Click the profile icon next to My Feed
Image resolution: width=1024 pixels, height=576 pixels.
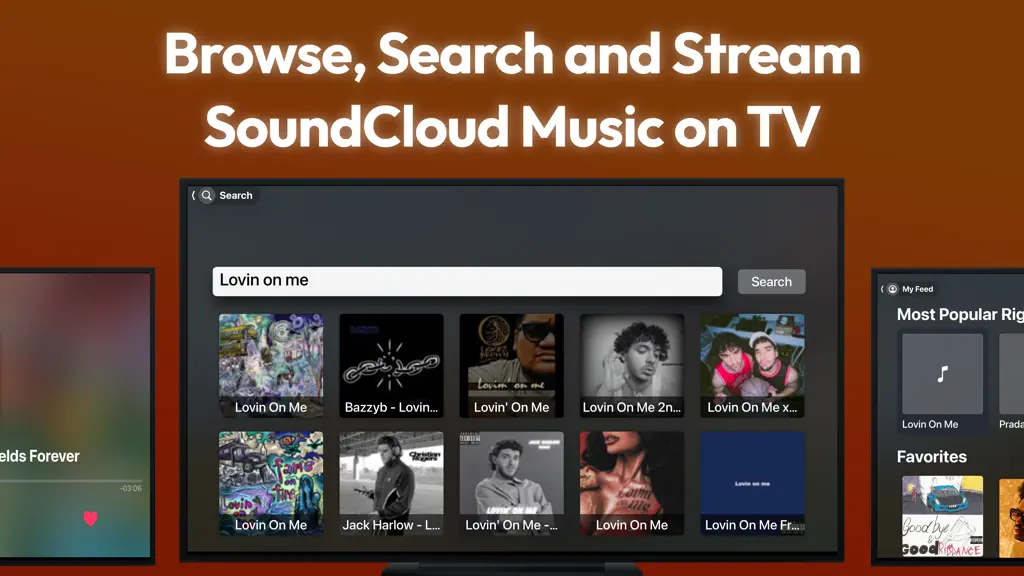[x=892, y=289]
